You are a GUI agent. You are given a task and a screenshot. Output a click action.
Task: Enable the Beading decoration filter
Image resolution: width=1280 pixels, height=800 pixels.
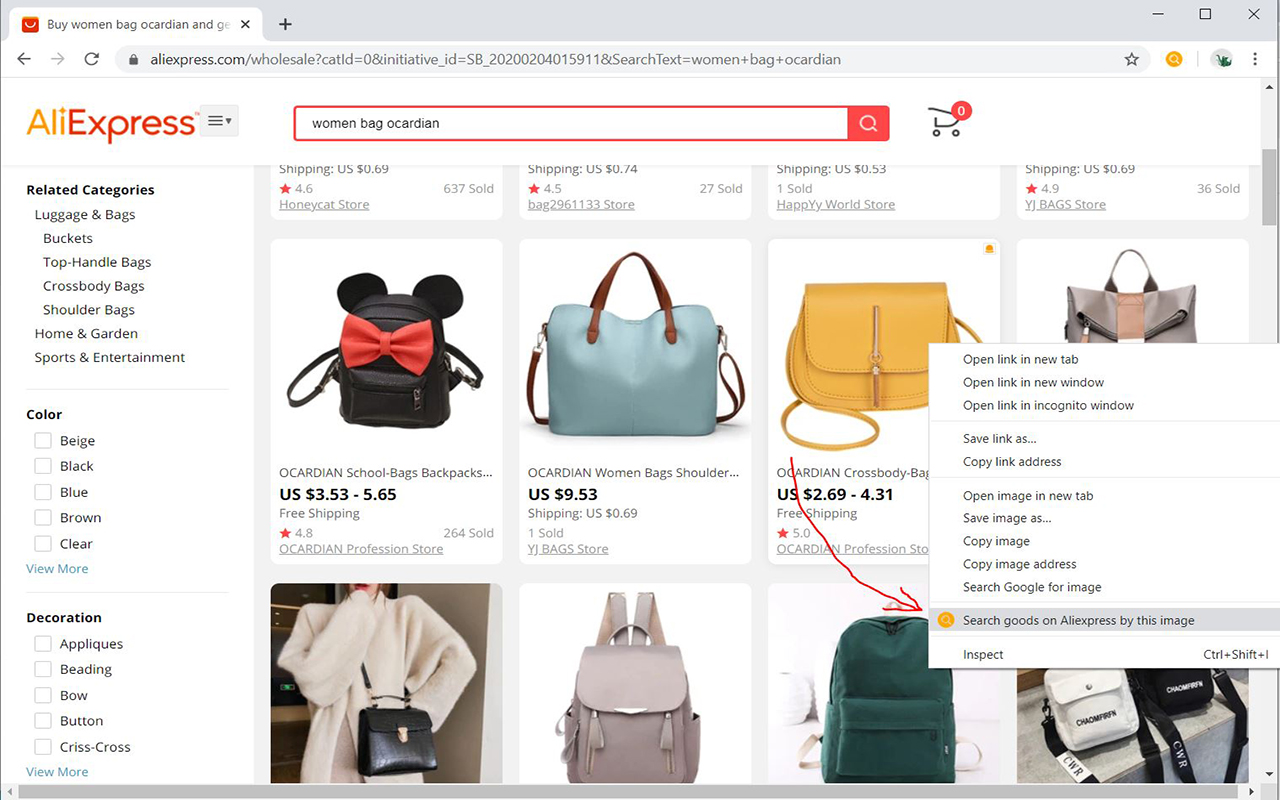click(43, 669)
